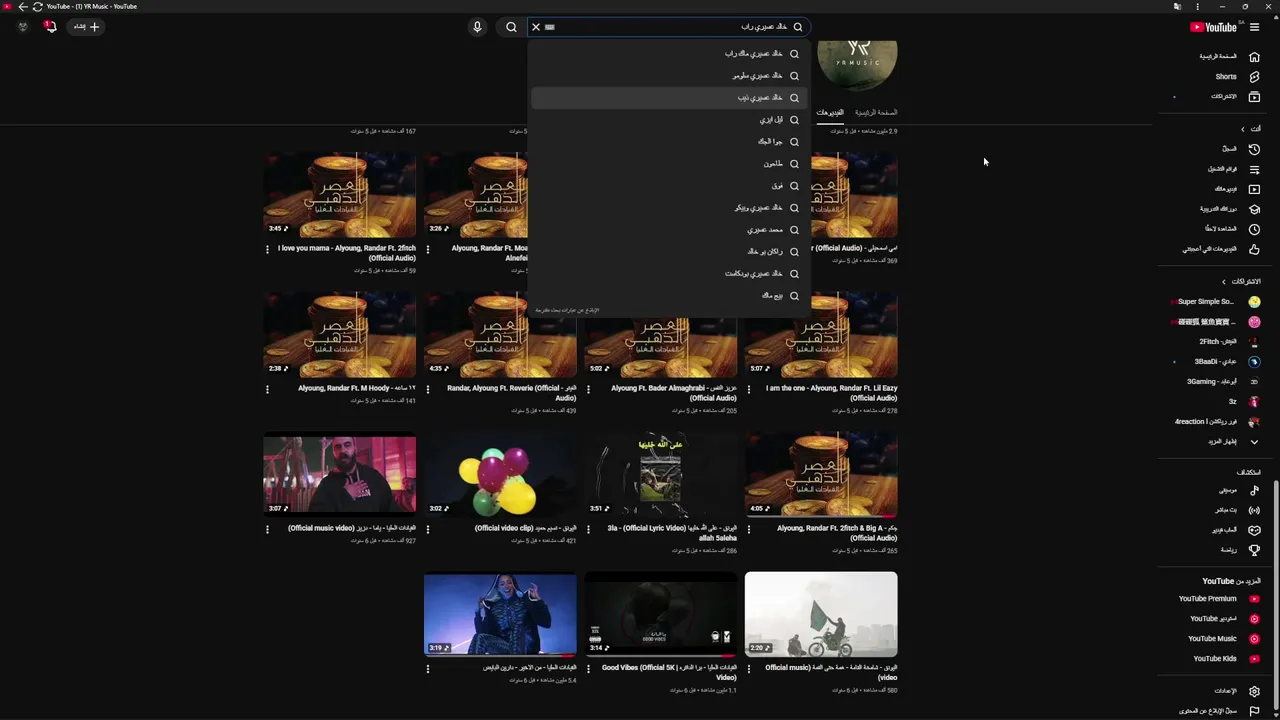This screenshot has height=720, width=1280.
Task: Open options menu for 'Good Vibes' video
Action: click(x=588, y=669)
